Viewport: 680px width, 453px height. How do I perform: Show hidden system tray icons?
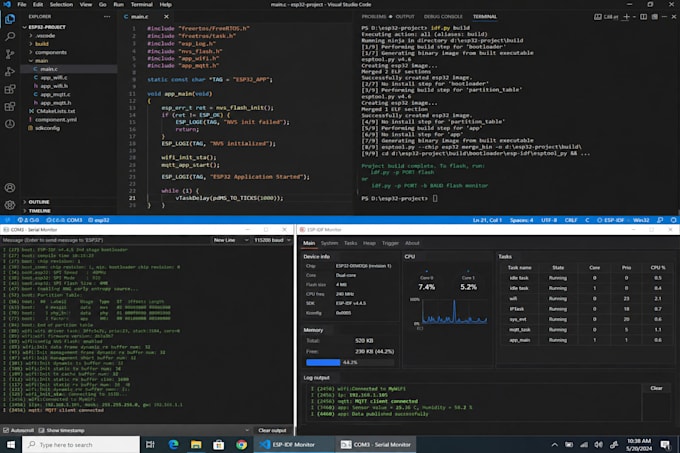pyautogui.click(x=554, y=445)
